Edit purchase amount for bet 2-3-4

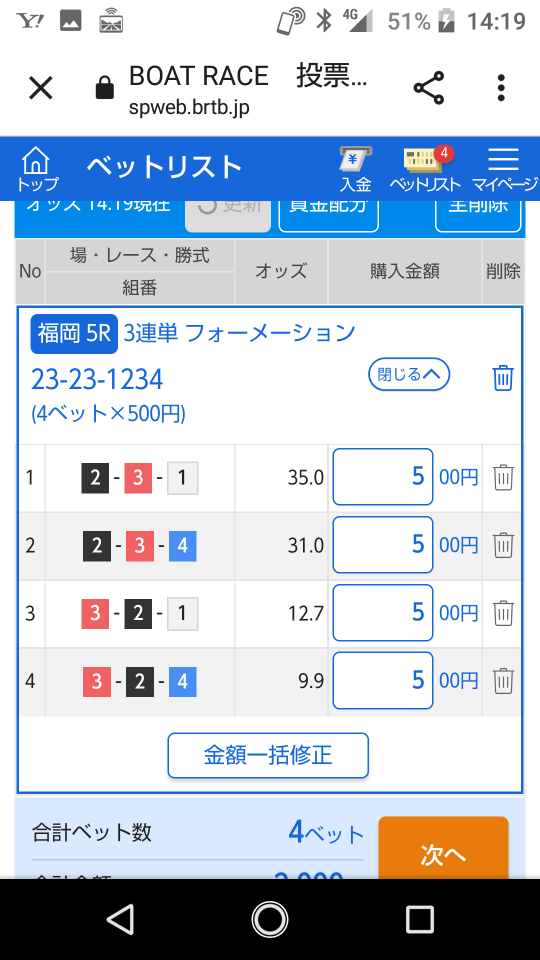coord(383,545)
